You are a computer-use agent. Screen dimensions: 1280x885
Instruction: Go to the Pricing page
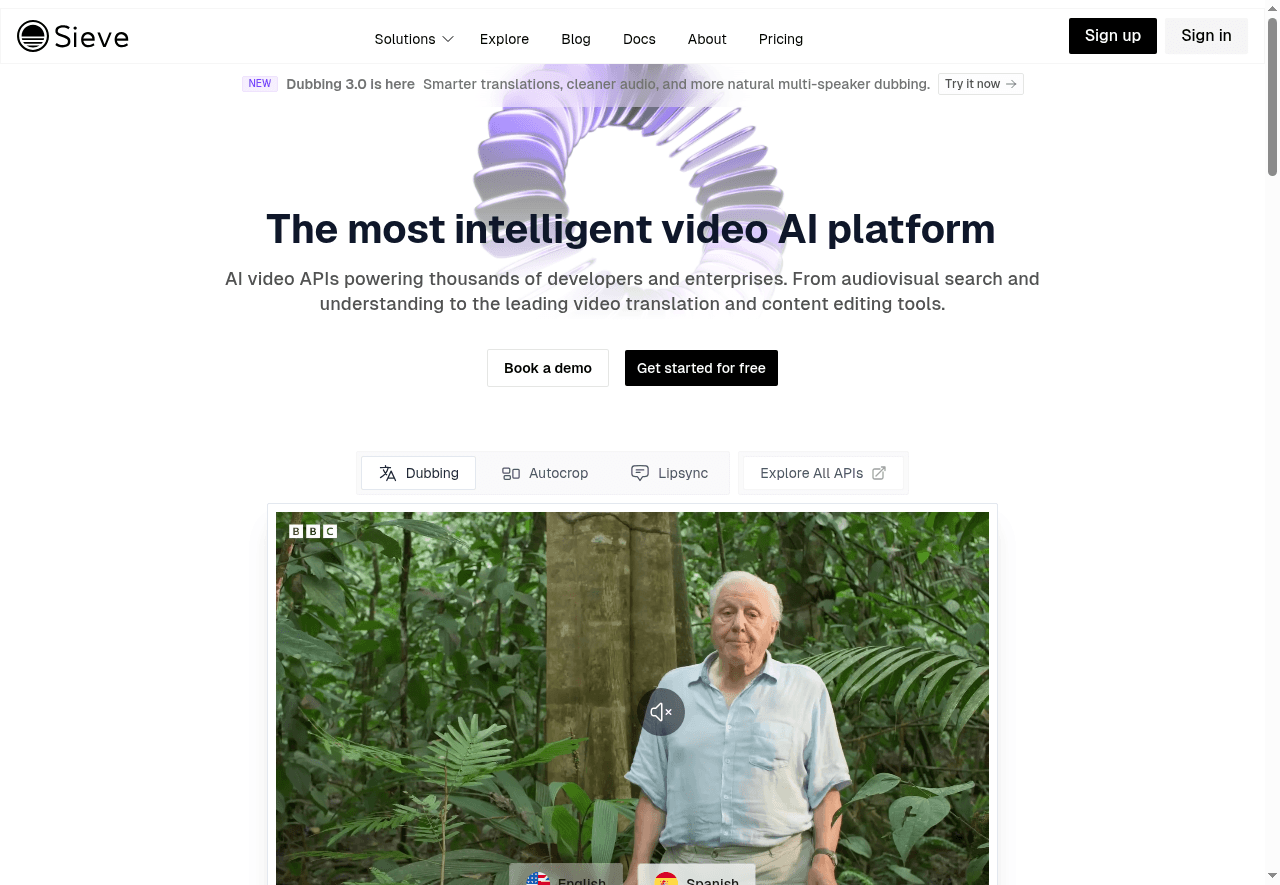[x=781, y=39]
